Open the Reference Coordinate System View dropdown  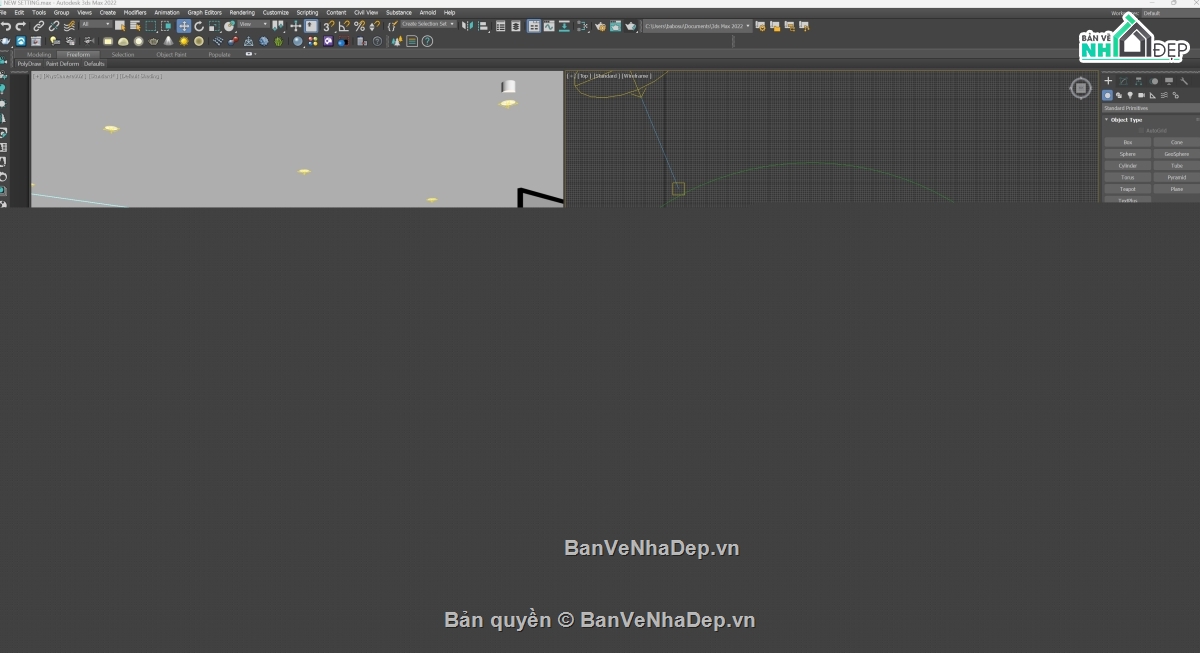click(251, 26)
